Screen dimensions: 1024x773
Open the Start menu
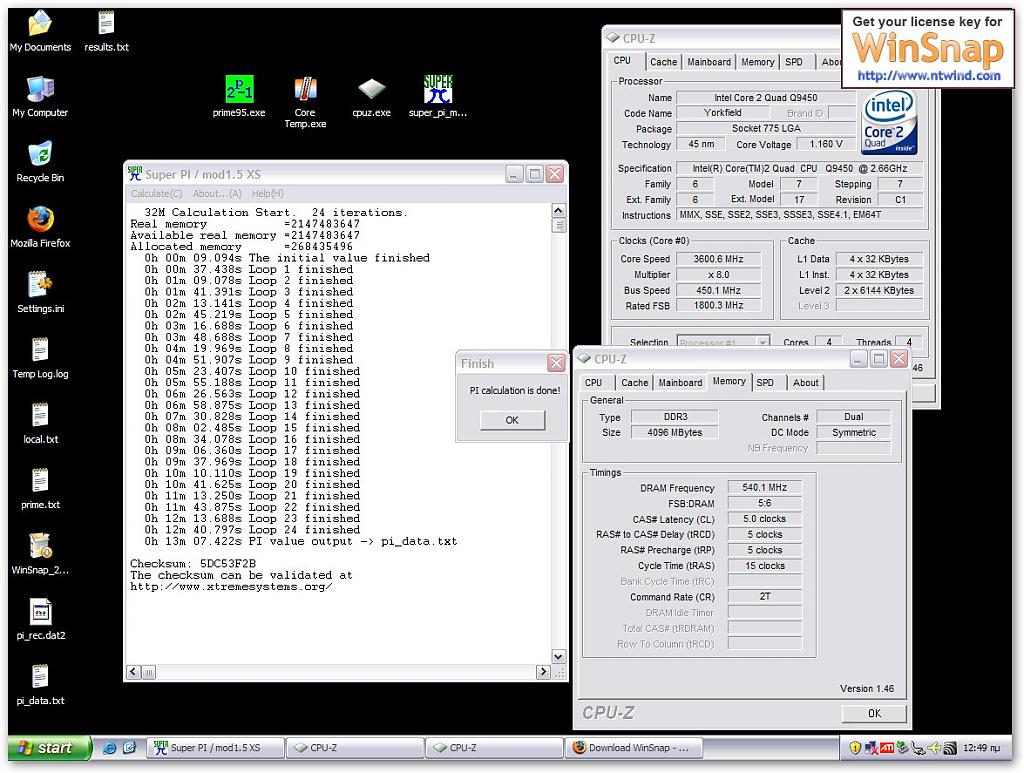(x=49, y=748)
